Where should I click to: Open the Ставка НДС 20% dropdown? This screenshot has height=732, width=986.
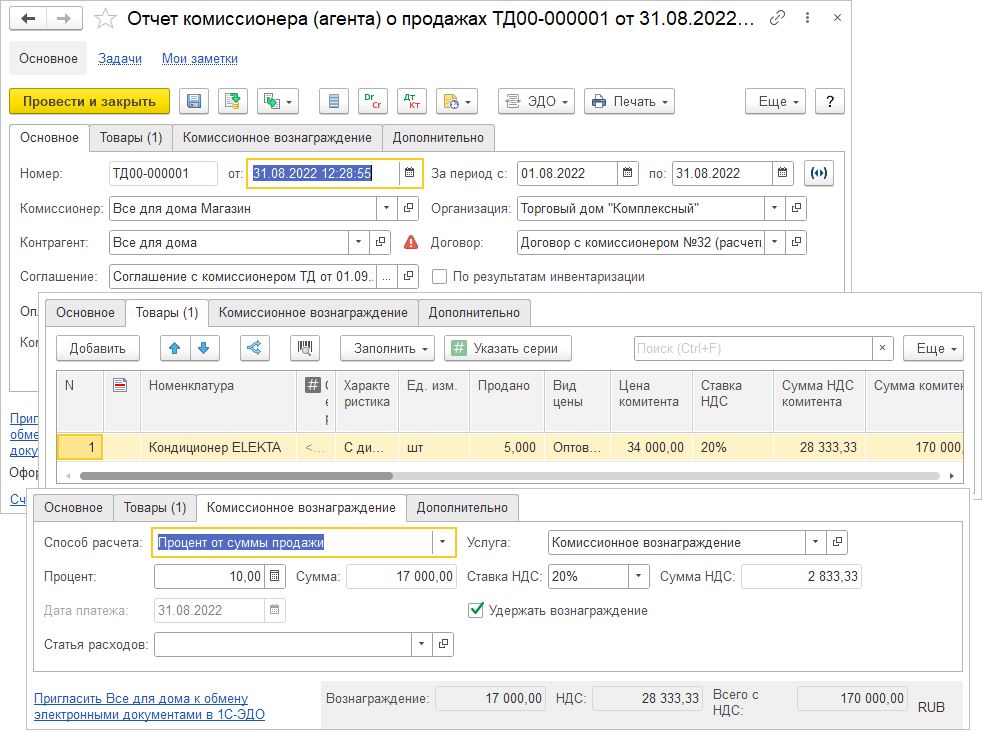[638, 576]
